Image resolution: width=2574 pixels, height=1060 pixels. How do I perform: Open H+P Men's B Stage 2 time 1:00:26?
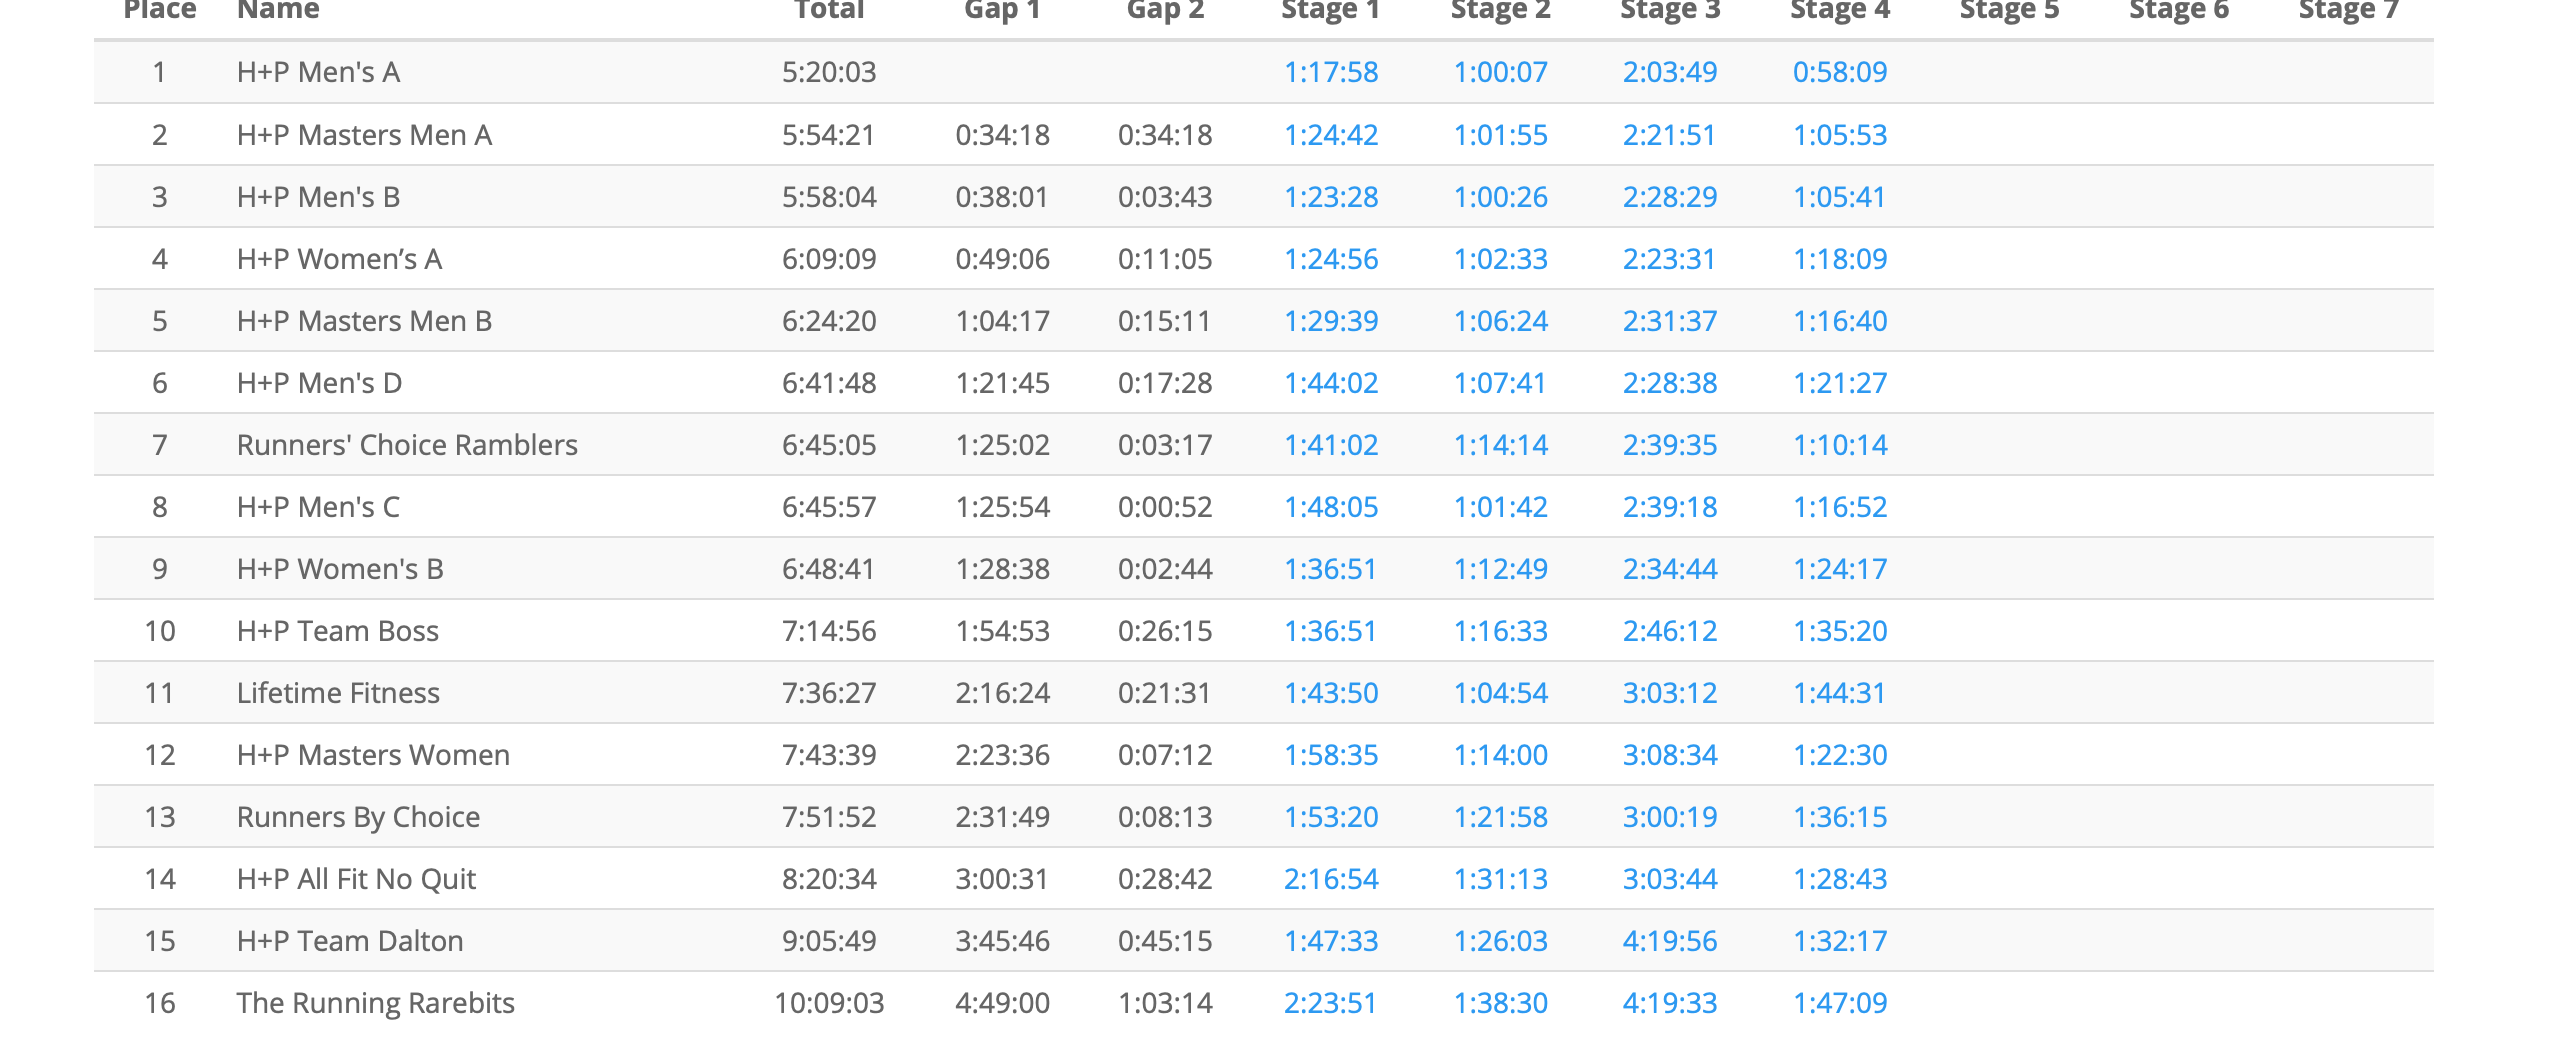[x=1500, y=197]
